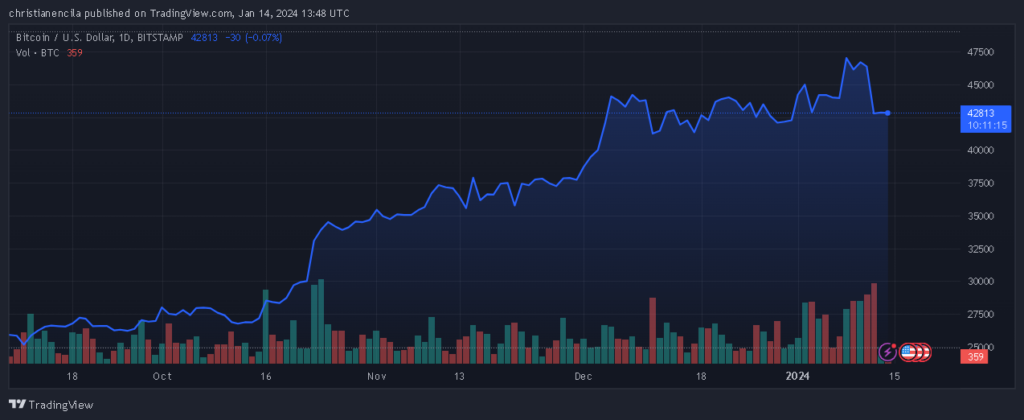1024x420 pixels.
Task: Open the US flag economic event marker
Action: tap(908, 352)
